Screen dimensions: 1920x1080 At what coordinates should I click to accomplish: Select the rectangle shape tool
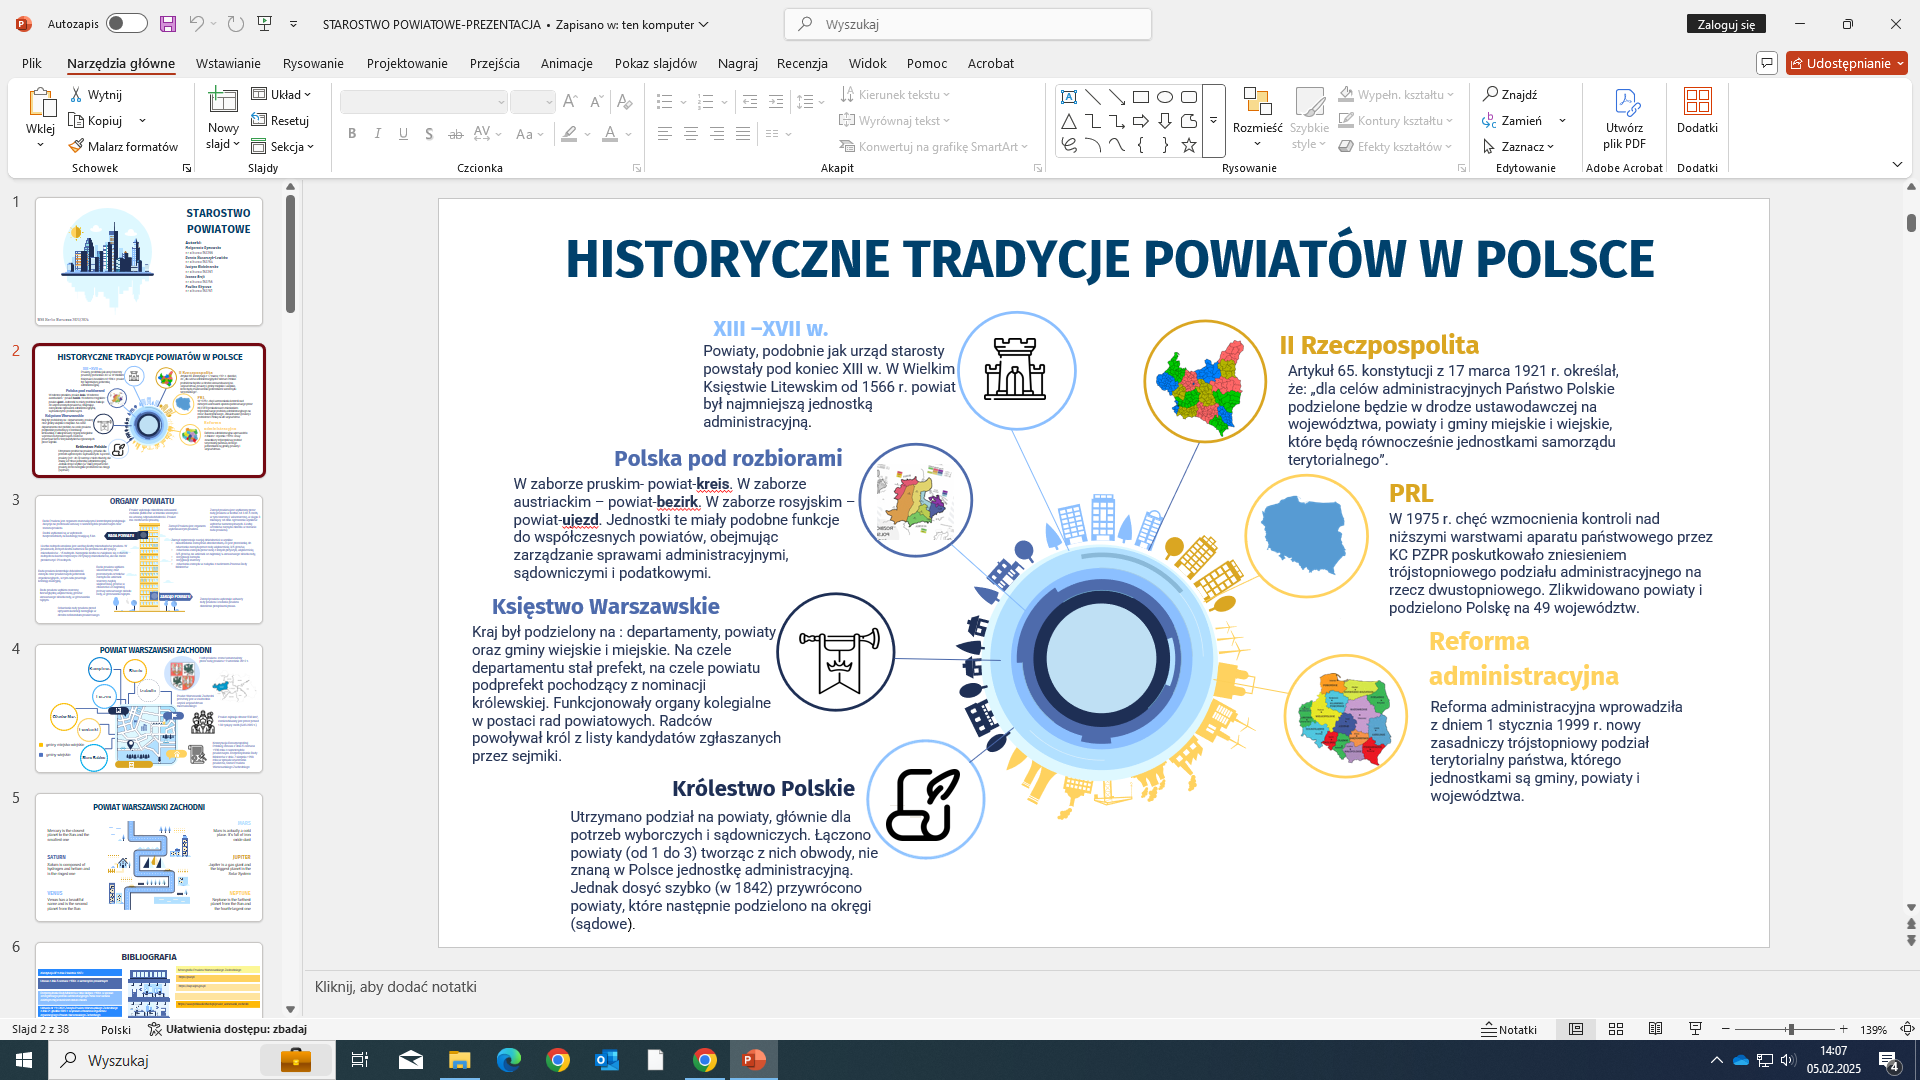click(x=1141, y=97)
